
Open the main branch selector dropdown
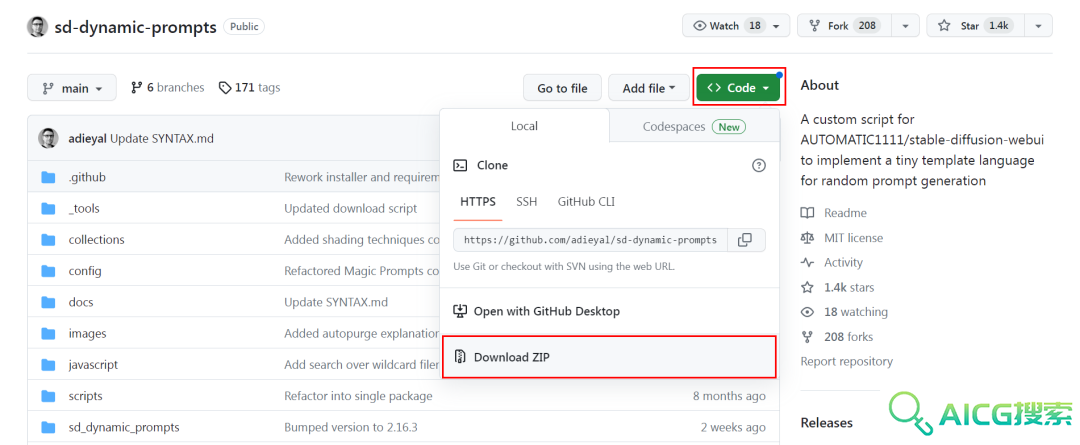tap(72, 88)
